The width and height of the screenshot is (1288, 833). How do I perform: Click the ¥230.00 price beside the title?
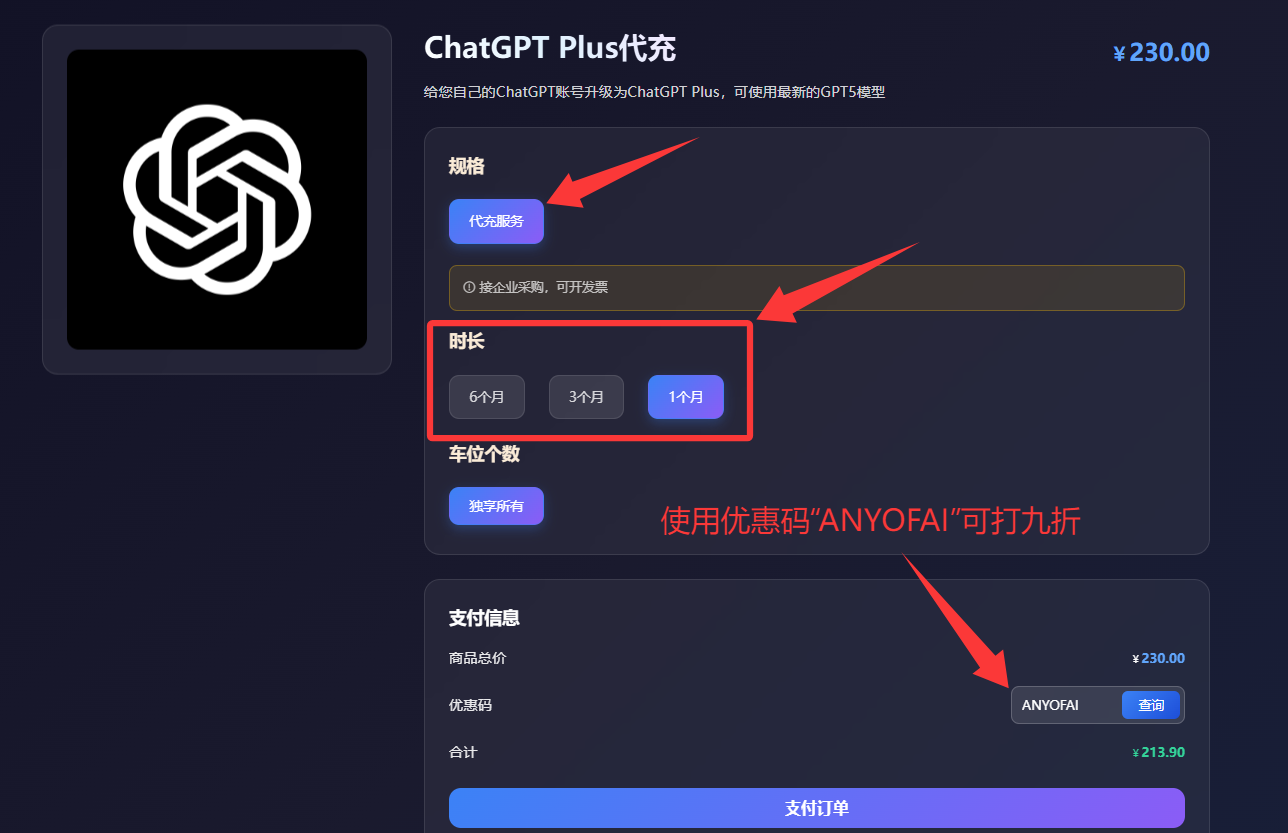point(1161,52)
